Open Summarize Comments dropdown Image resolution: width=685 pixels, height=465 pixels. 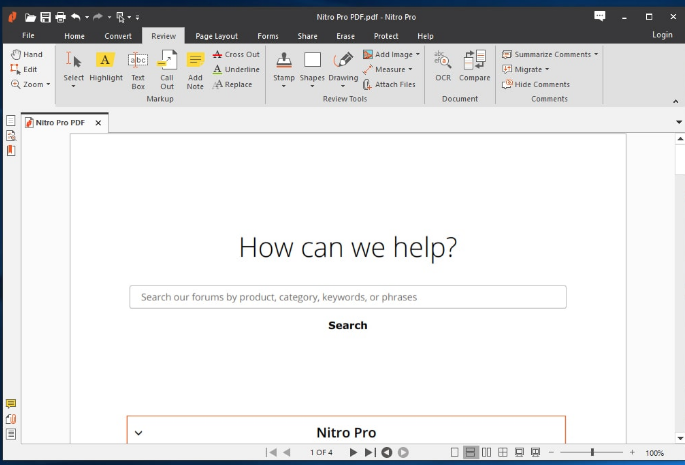596,54
